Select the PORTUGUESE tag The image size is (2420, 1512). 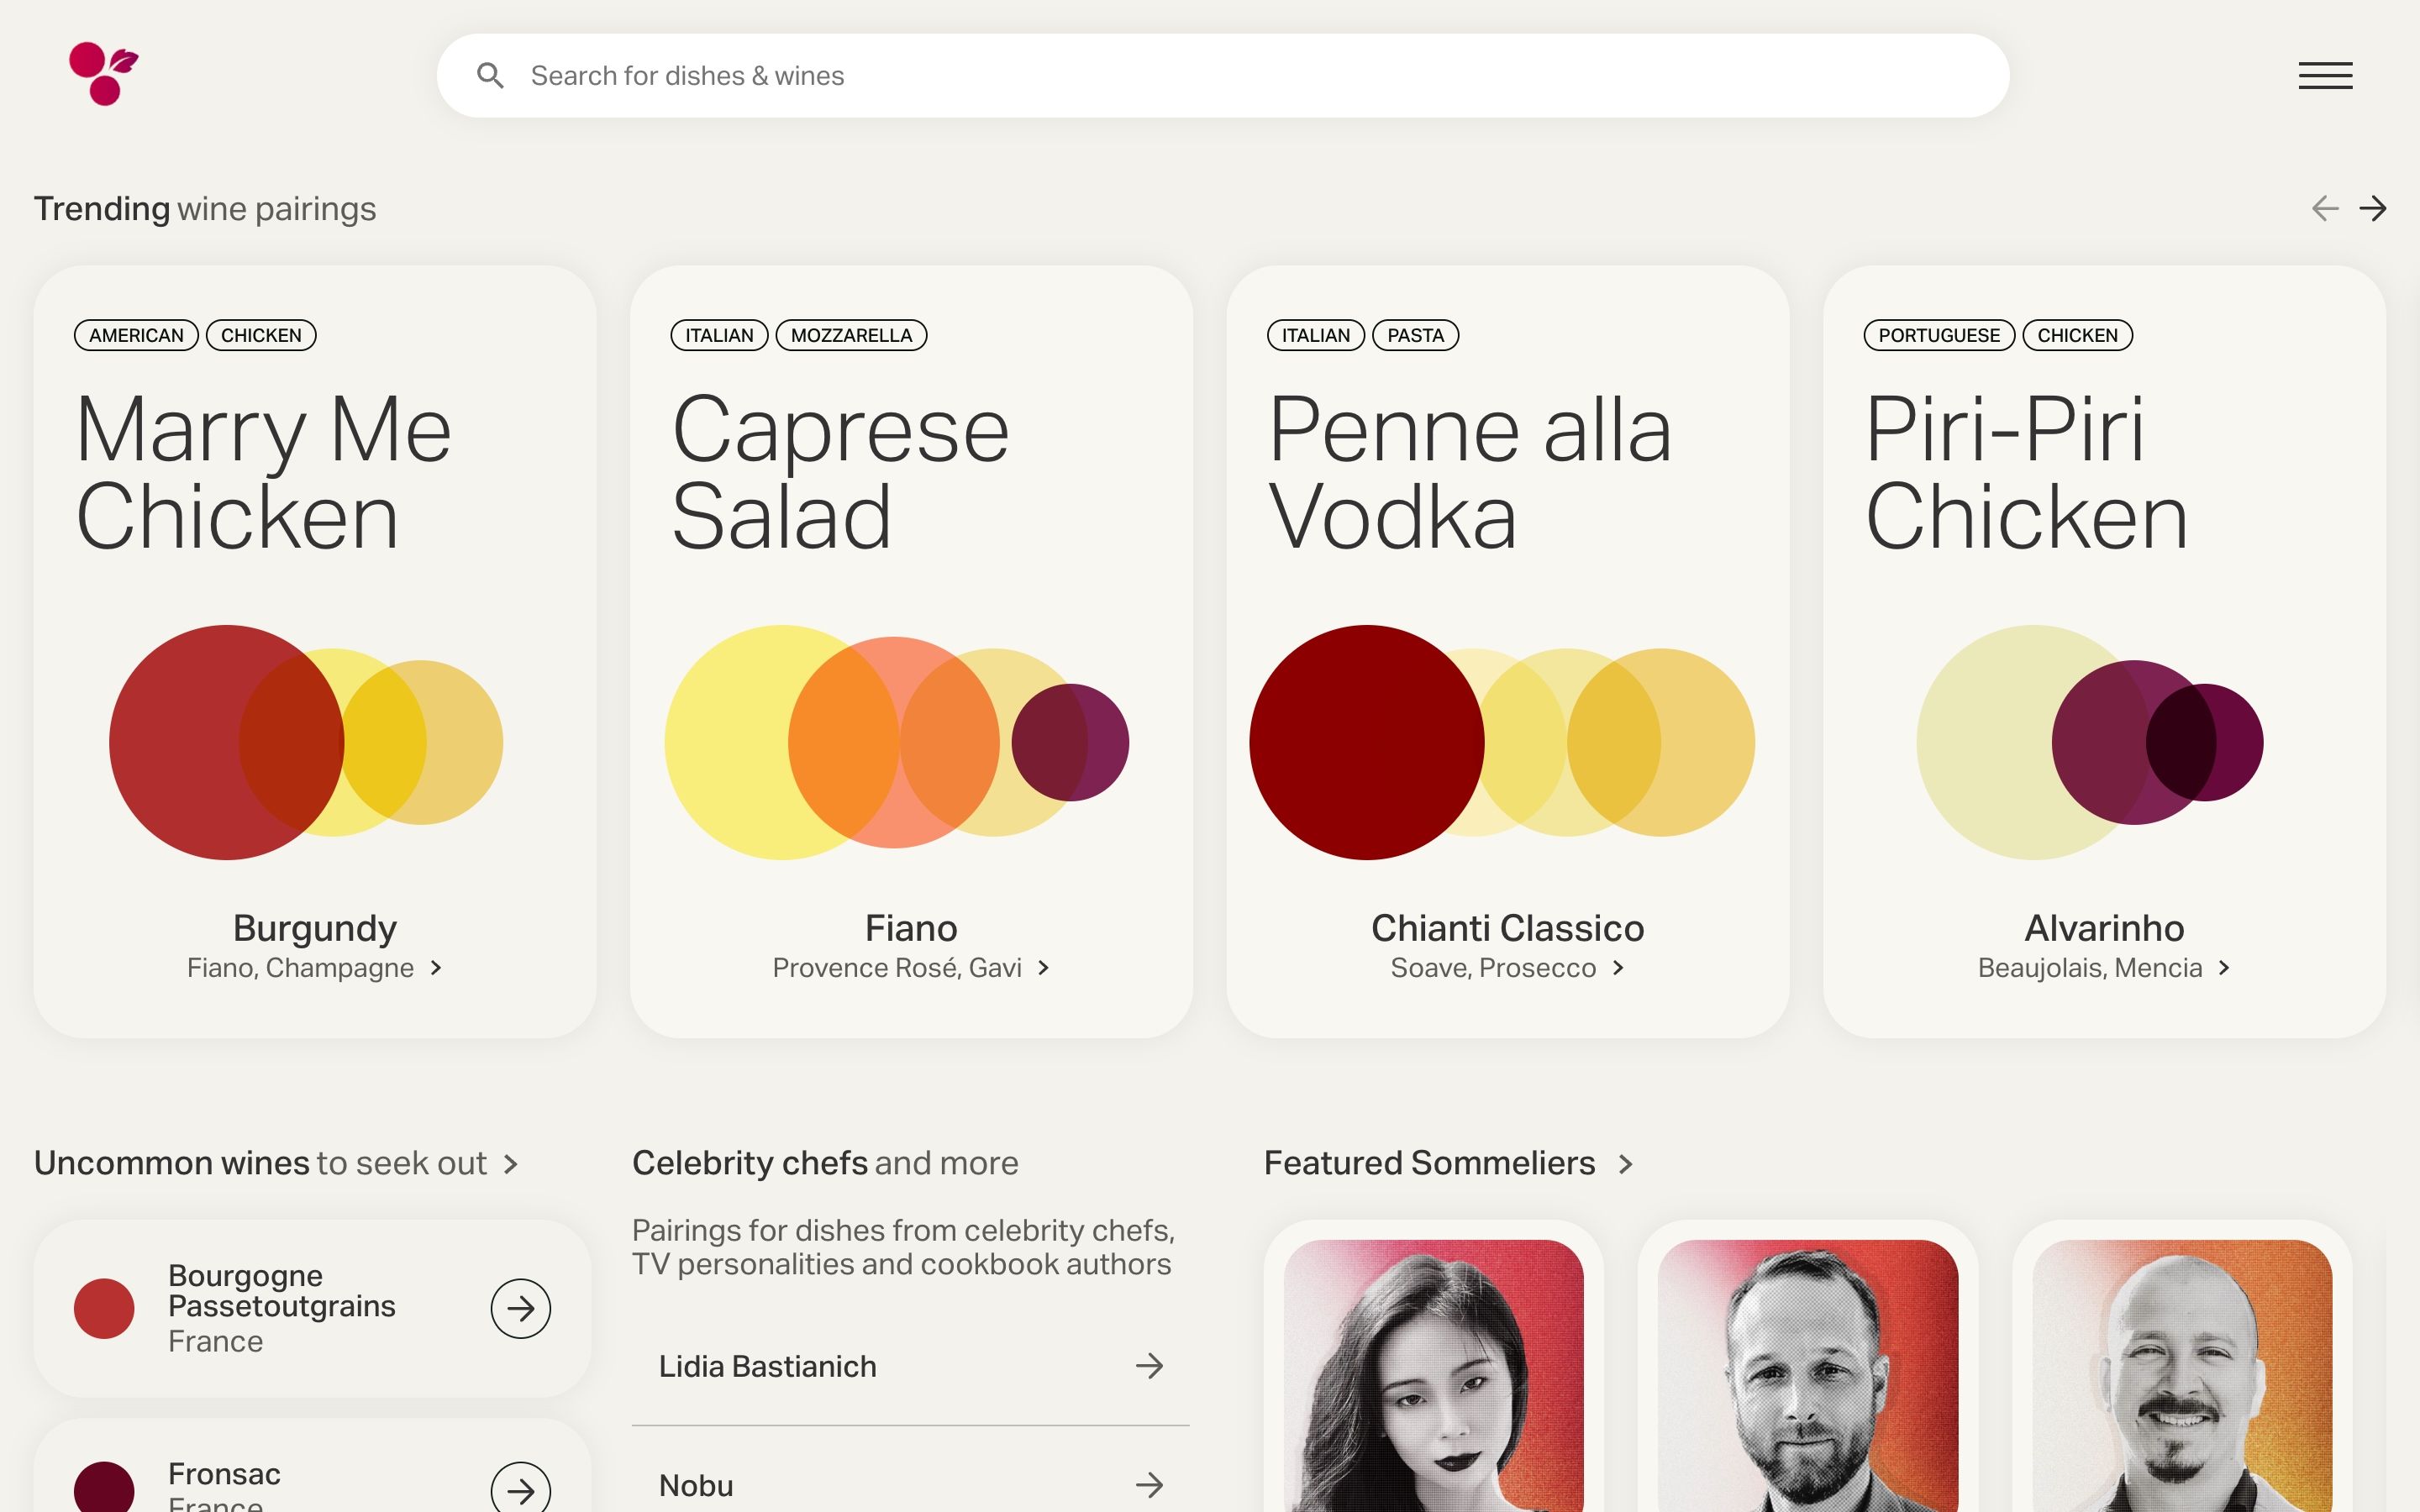tap(1938, 335)
